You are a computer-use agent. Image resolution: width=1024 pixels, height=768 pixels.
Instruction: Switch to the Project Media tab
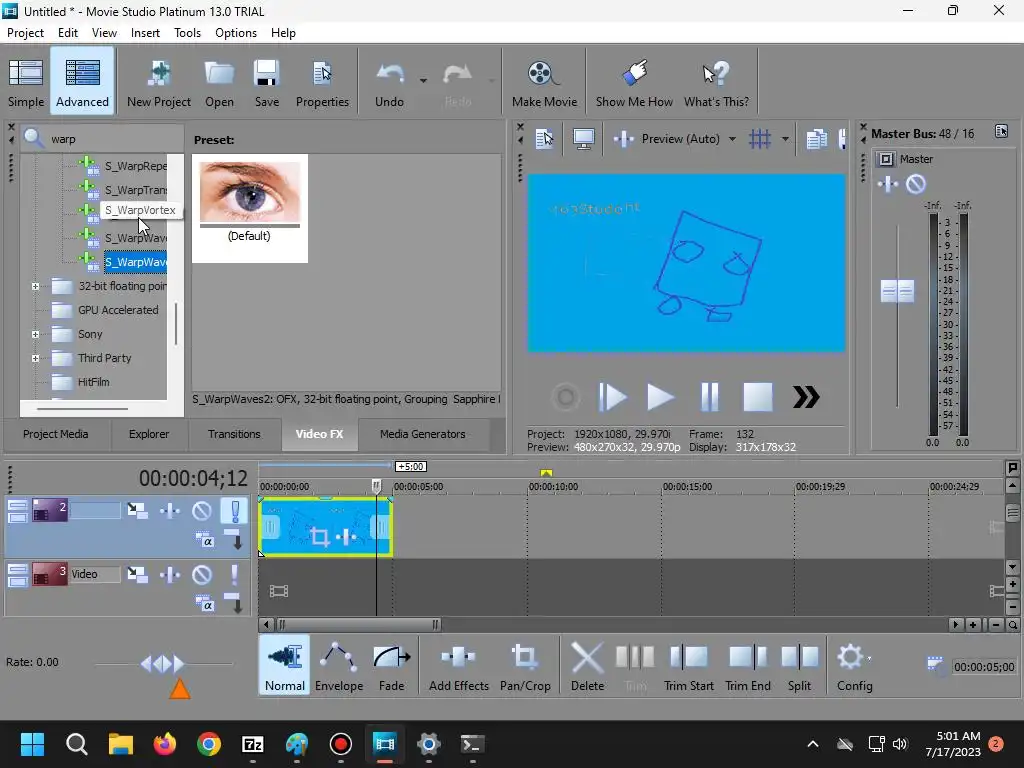click(56, 434)
